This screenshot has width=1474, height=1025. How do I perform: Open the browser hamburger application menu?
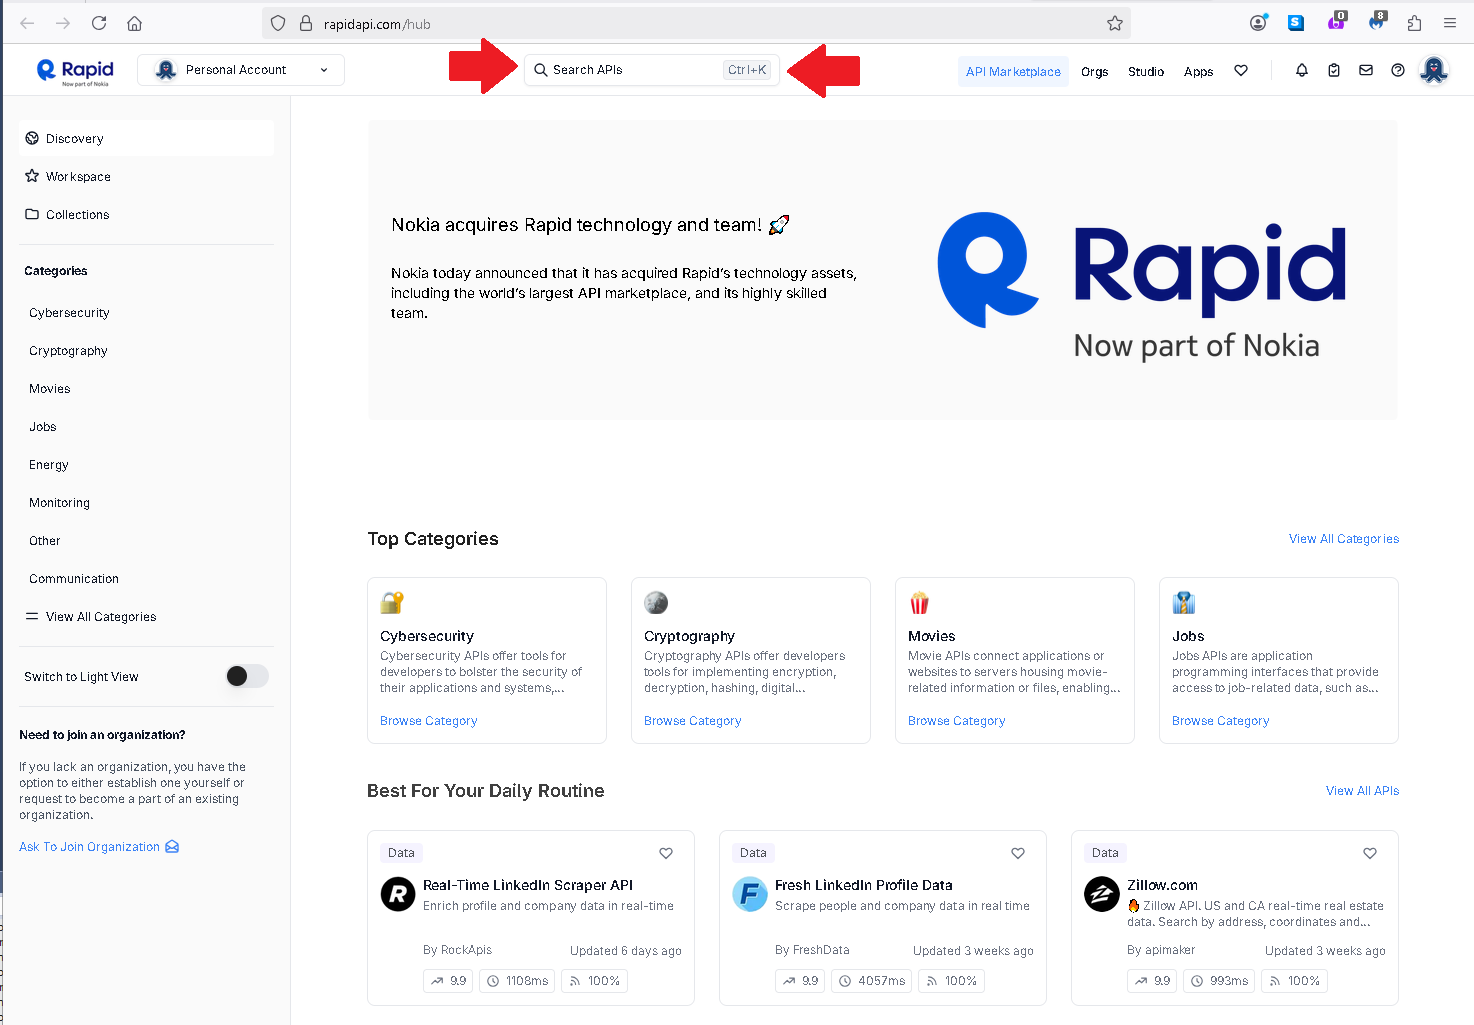click(1449, 23)
